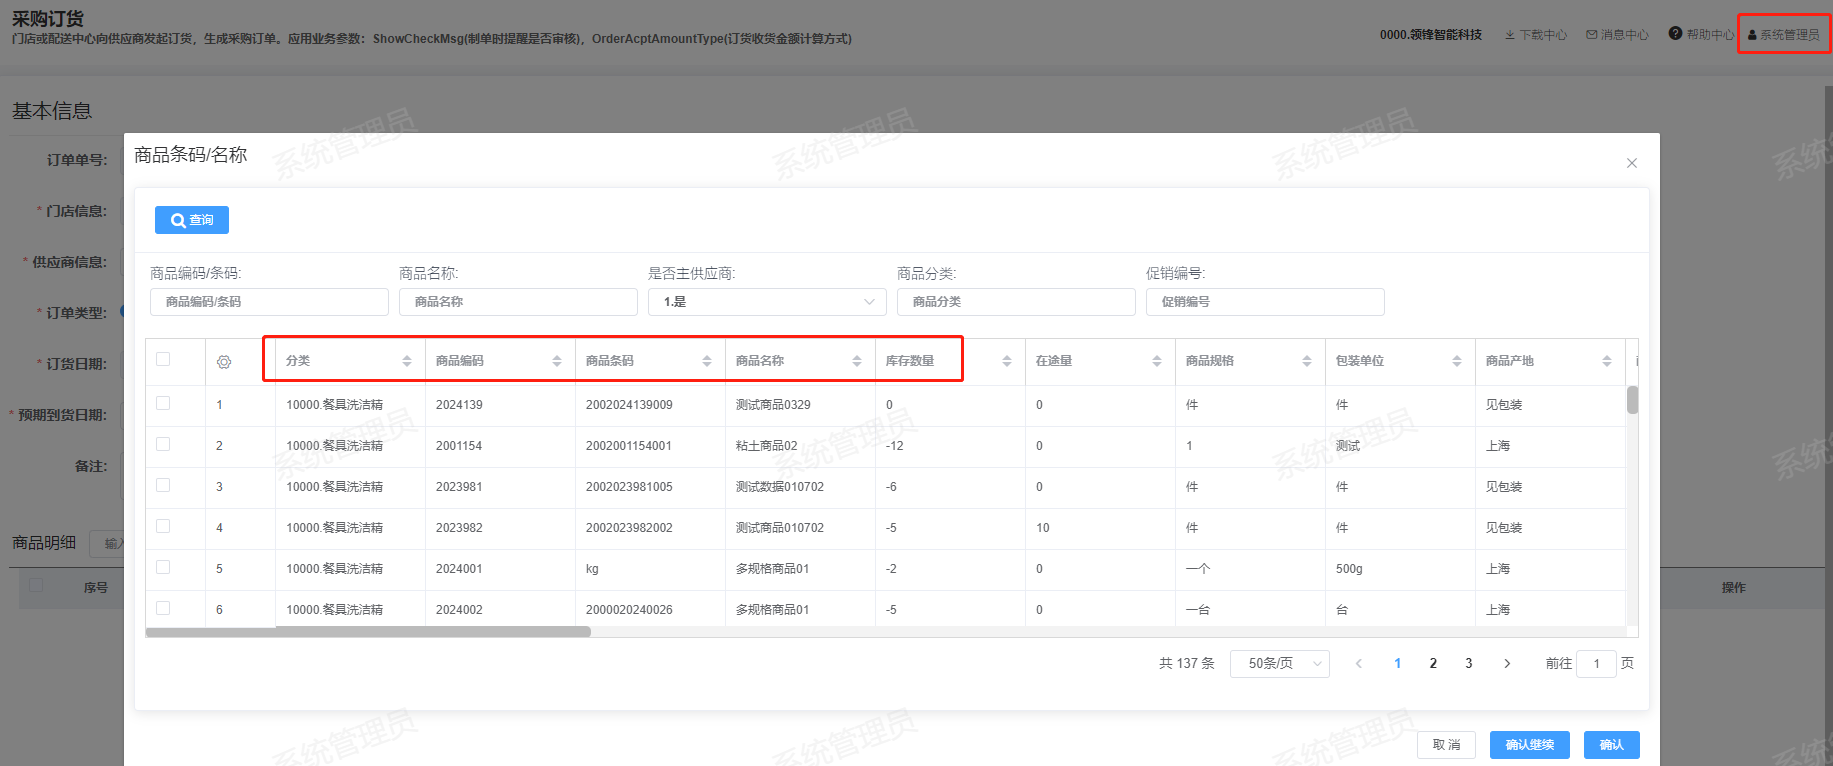Expand the 是否主供应商 dropdown

(x=767, y=302)
